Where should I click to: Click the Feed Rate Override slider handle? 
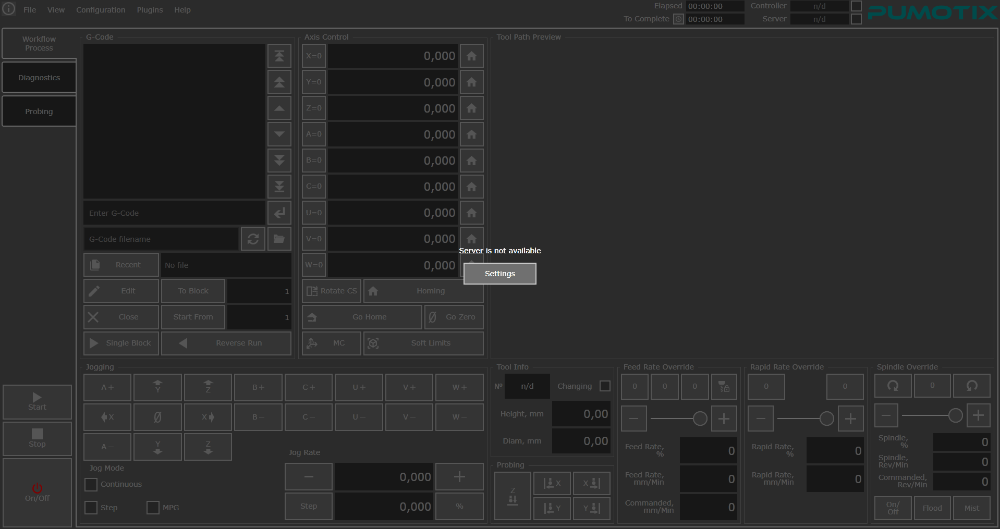[700, 419]
